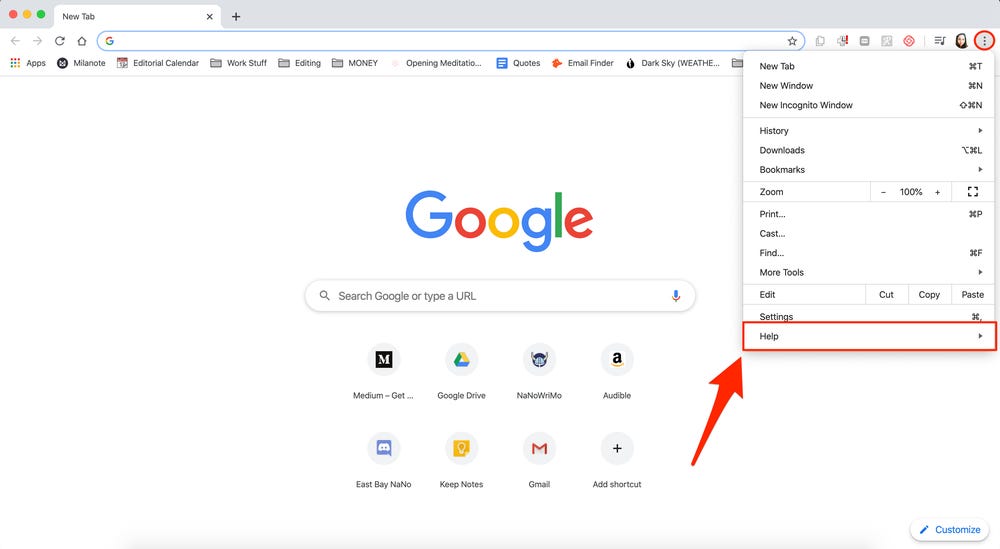This screenshot has height=549, width=1000.
Task: Open the Gmail shortcut icon
Action: 539,448
